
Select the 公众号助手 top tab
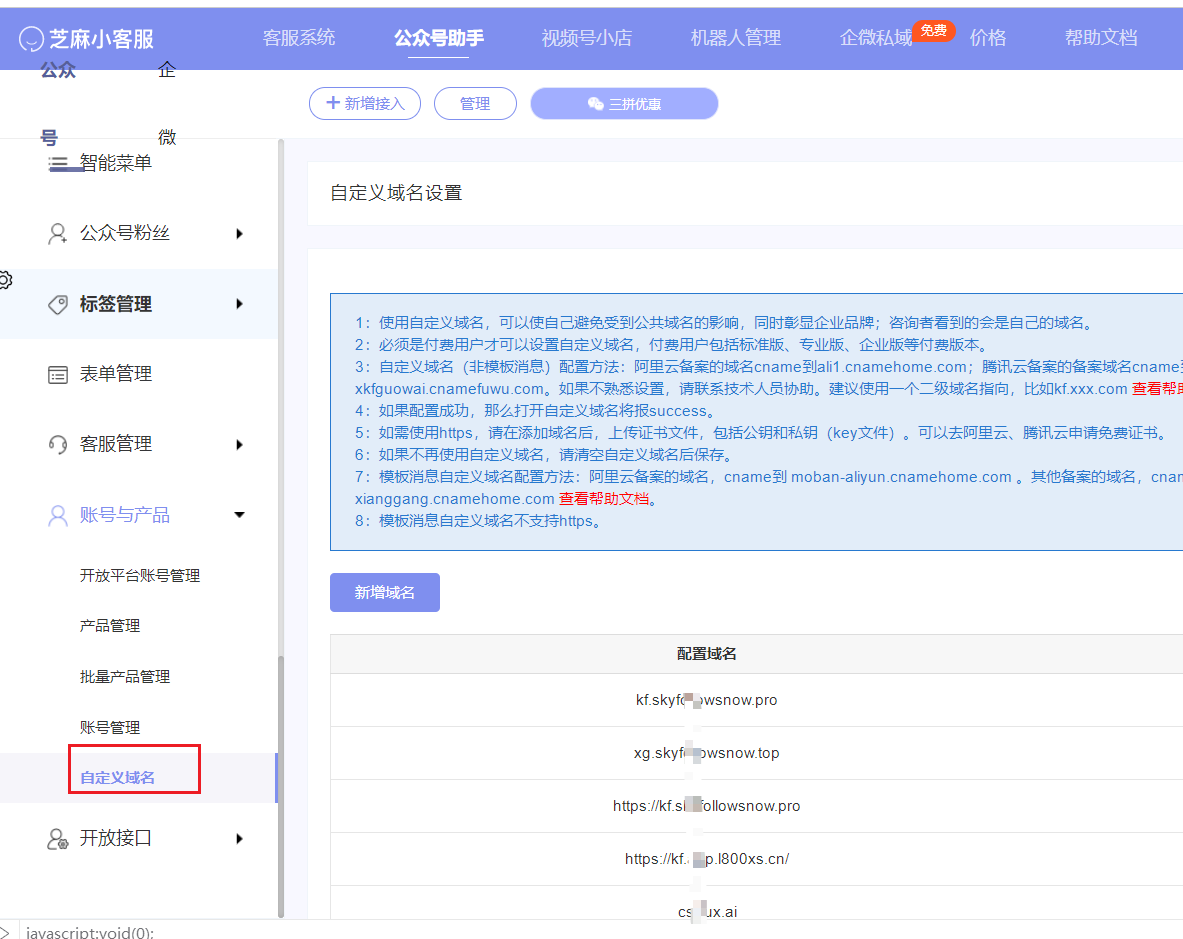(x=439, y=38)
